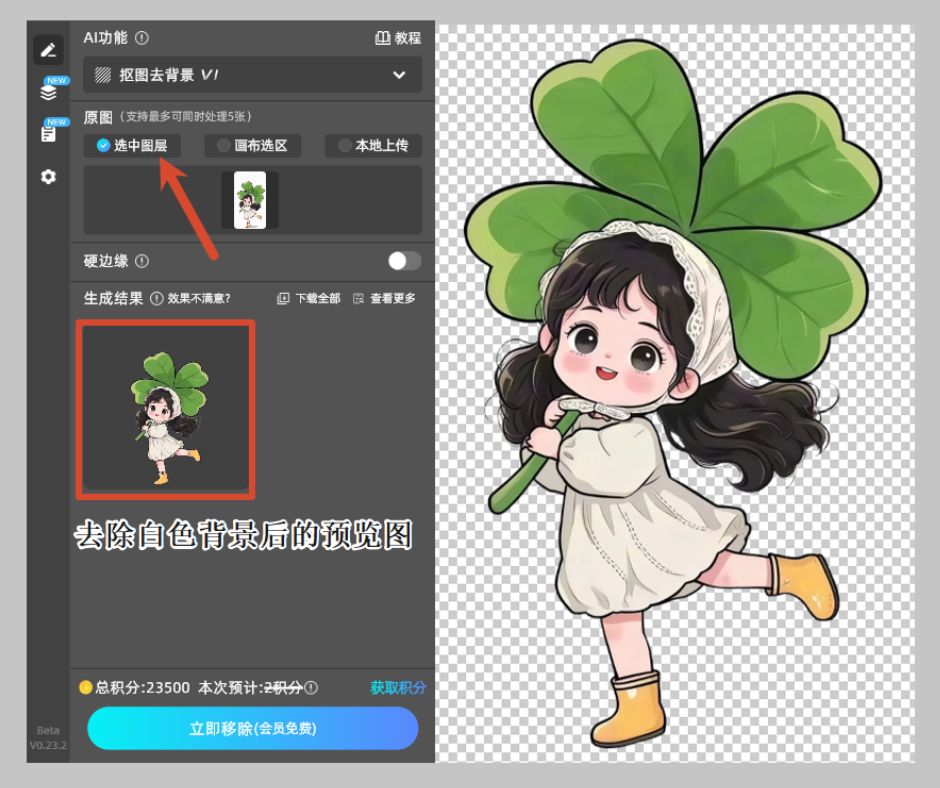Click the 获取积分 get points link
The height and width of the screenshot is (788, 940).
[398, 688]
